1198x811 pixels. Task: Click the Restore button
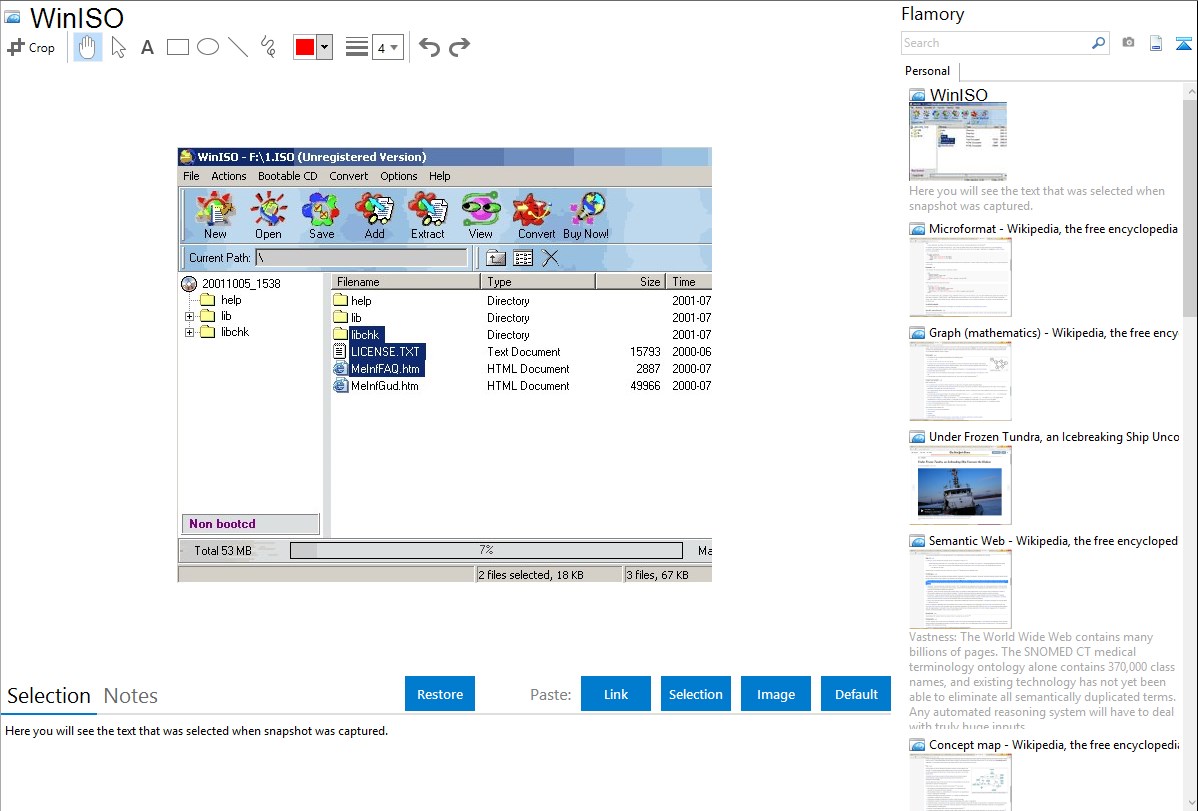point(440,694)
